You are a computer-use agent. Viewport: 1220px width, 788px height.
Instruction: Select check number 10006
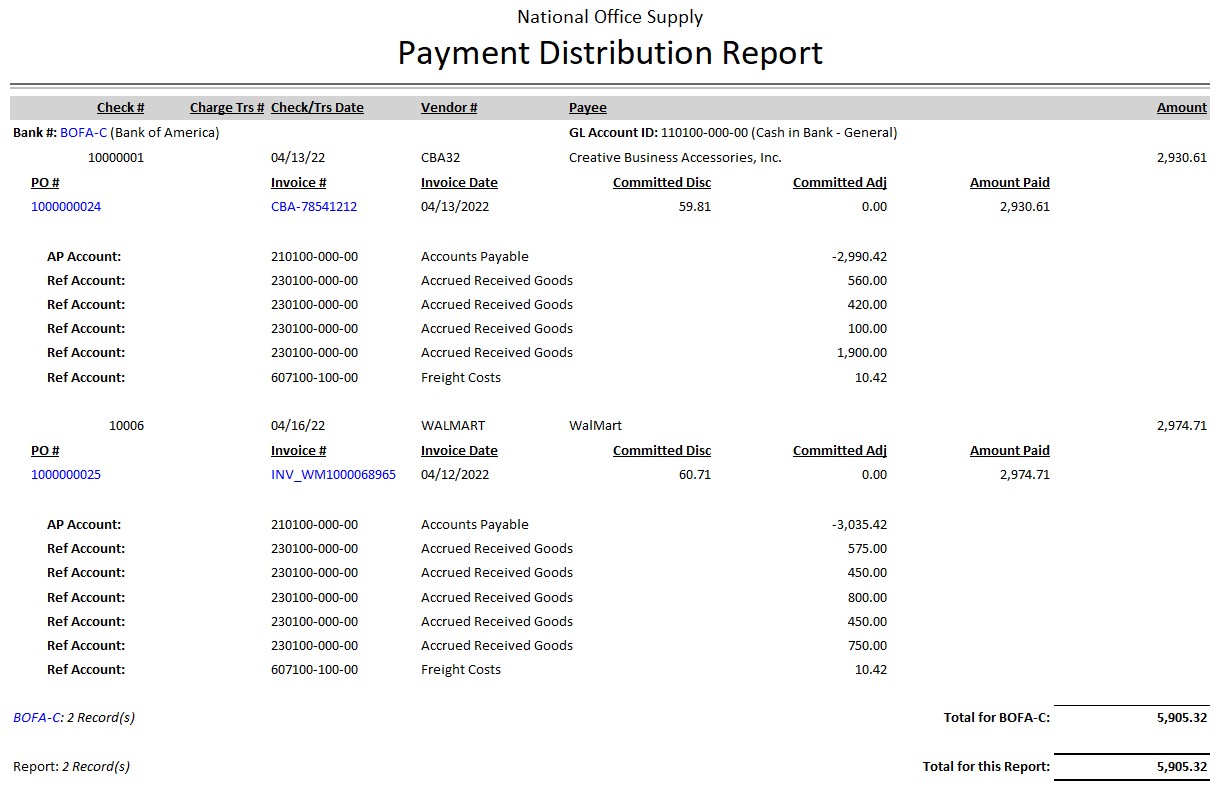point(126,426)
